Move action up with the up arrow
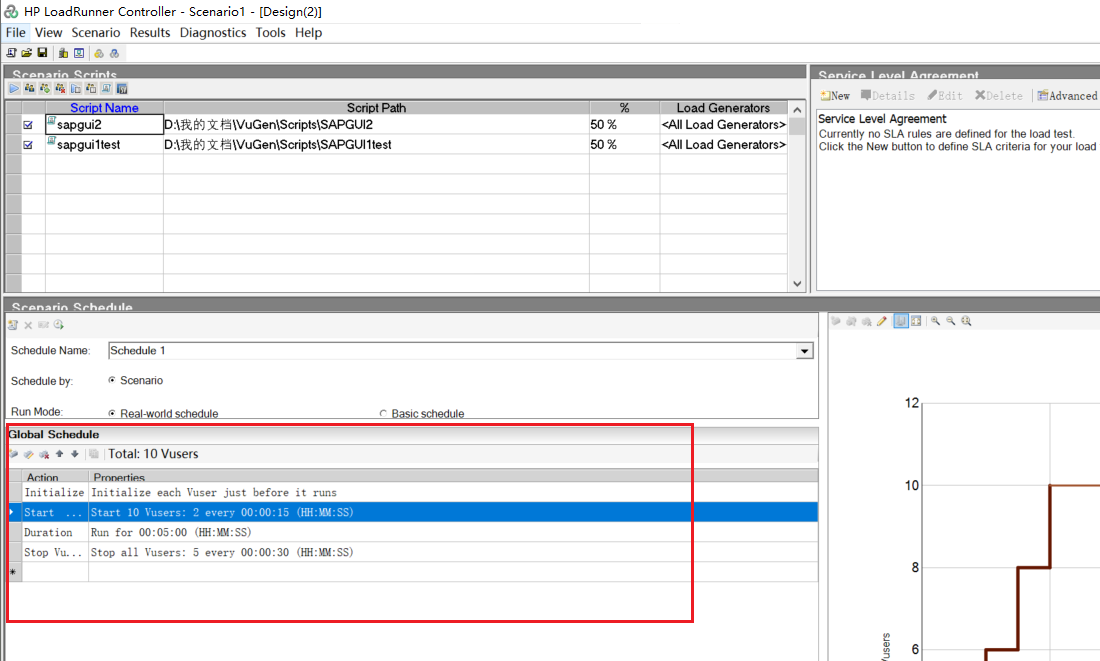Image resolution: width=1100 pixels, height=661 pixels. pos(60,454)
